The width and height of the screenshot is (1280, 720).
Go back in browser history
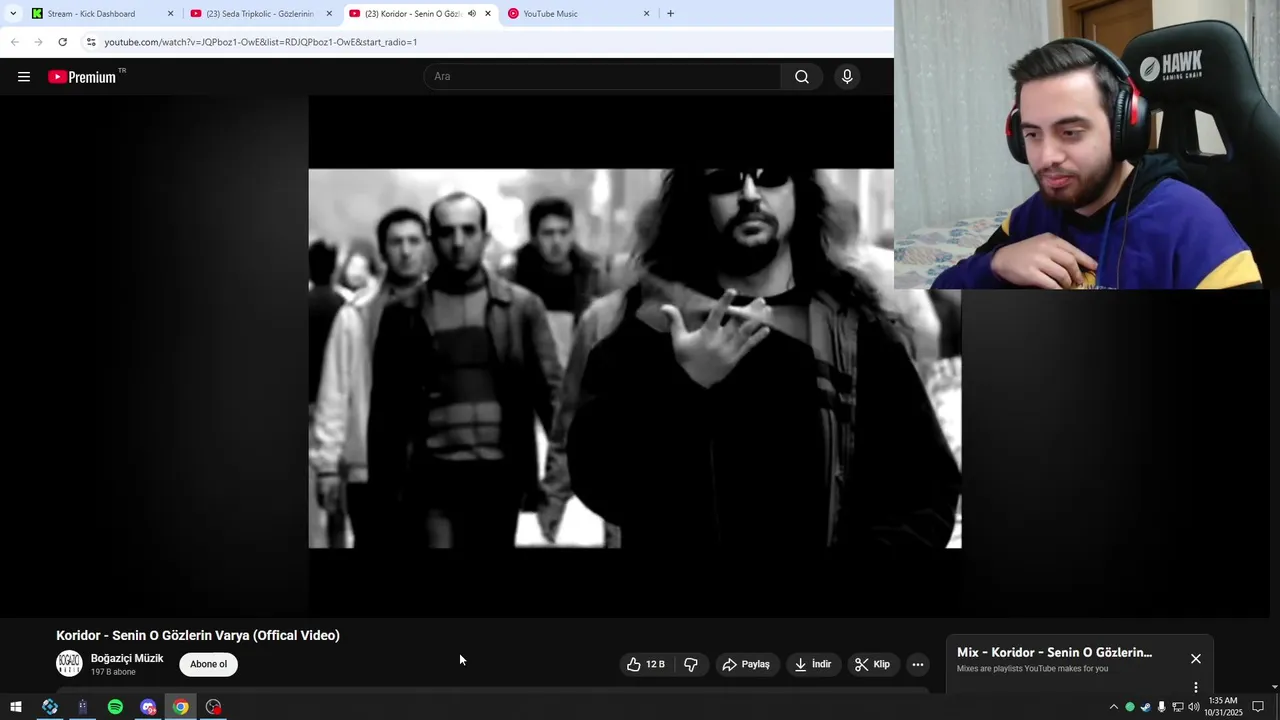tap(14, 42)
